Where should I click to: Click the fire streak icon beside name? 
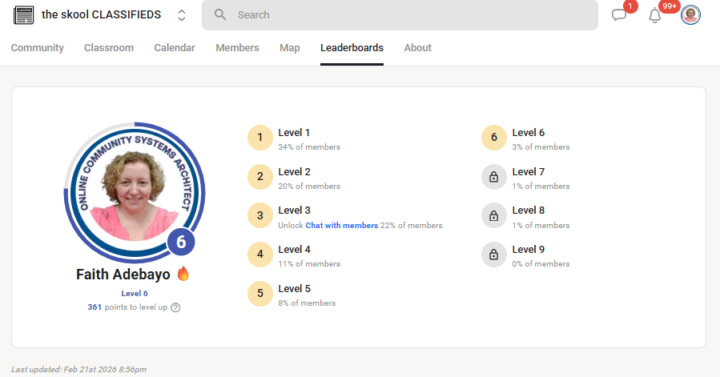(x=183, y=273)
